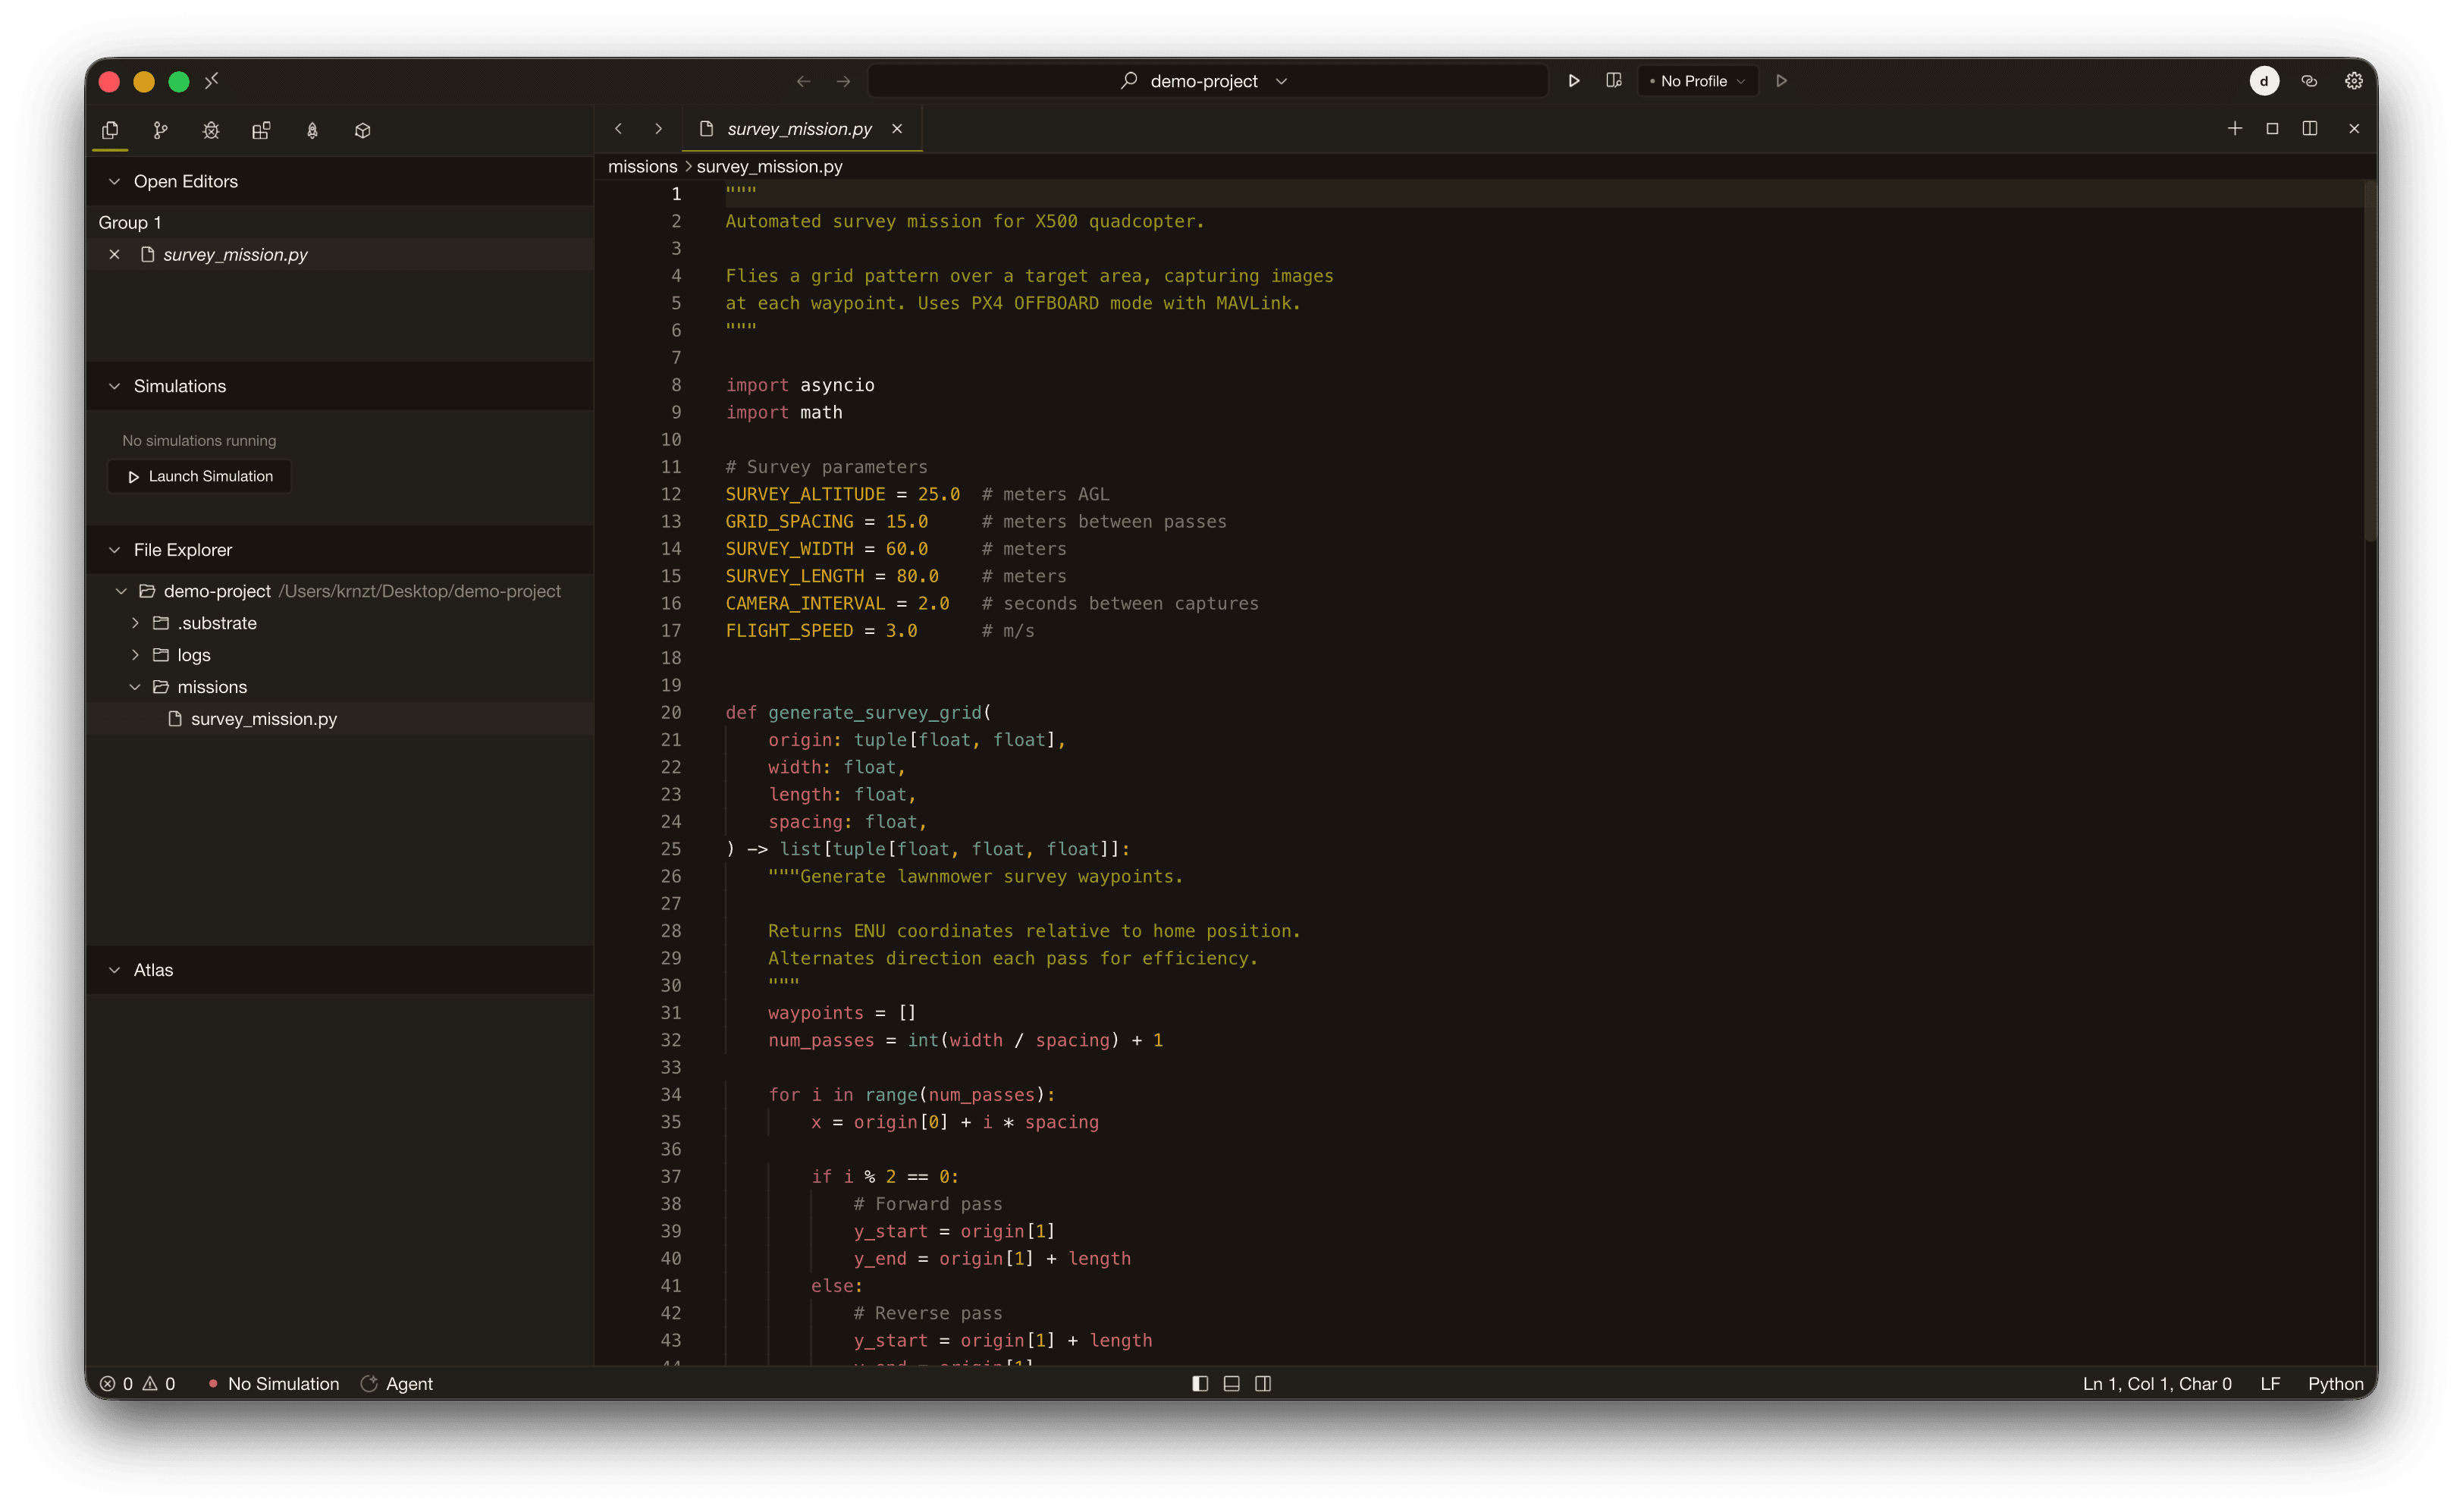Open the demo-project search bar dropdown

click(1283, 81)
